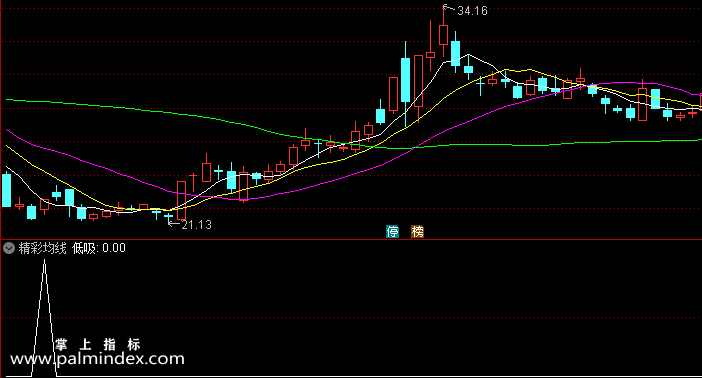Screen dimensions: 702x378
Task: Open the www.palmindex.com watermark link
Action: (97, 358)
